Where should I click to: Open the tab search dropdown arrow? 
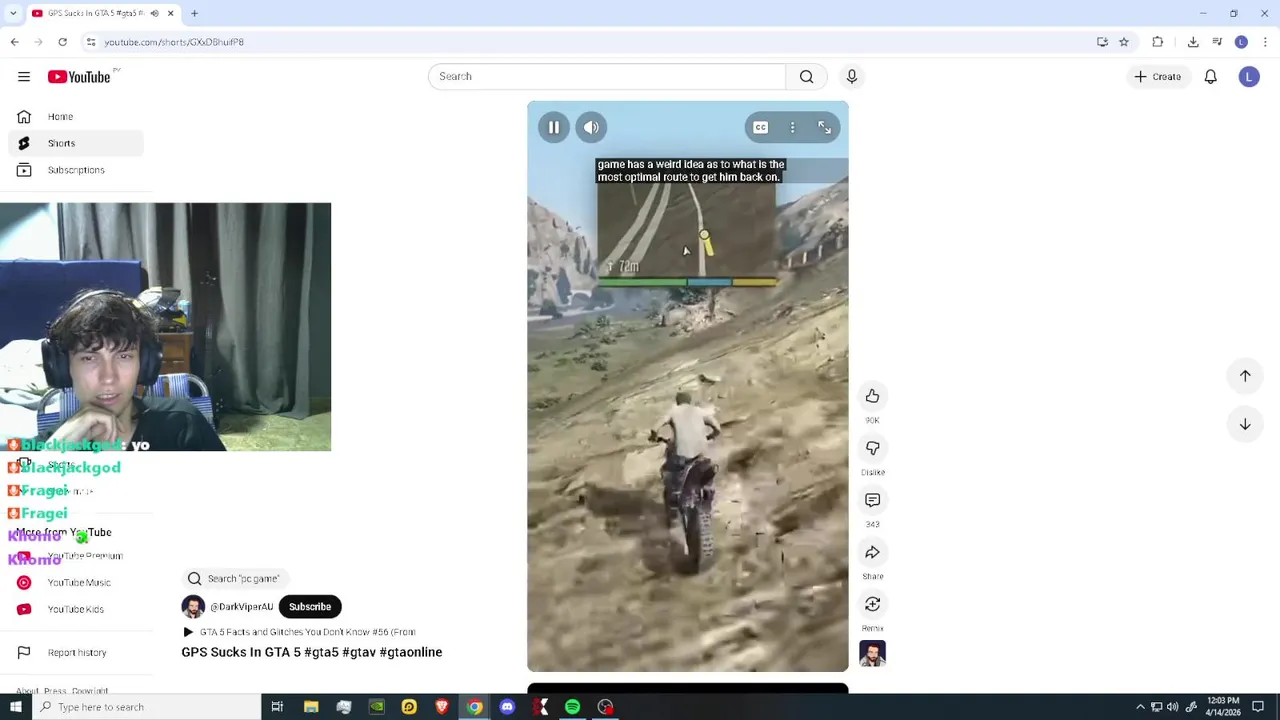pos(13,13)
